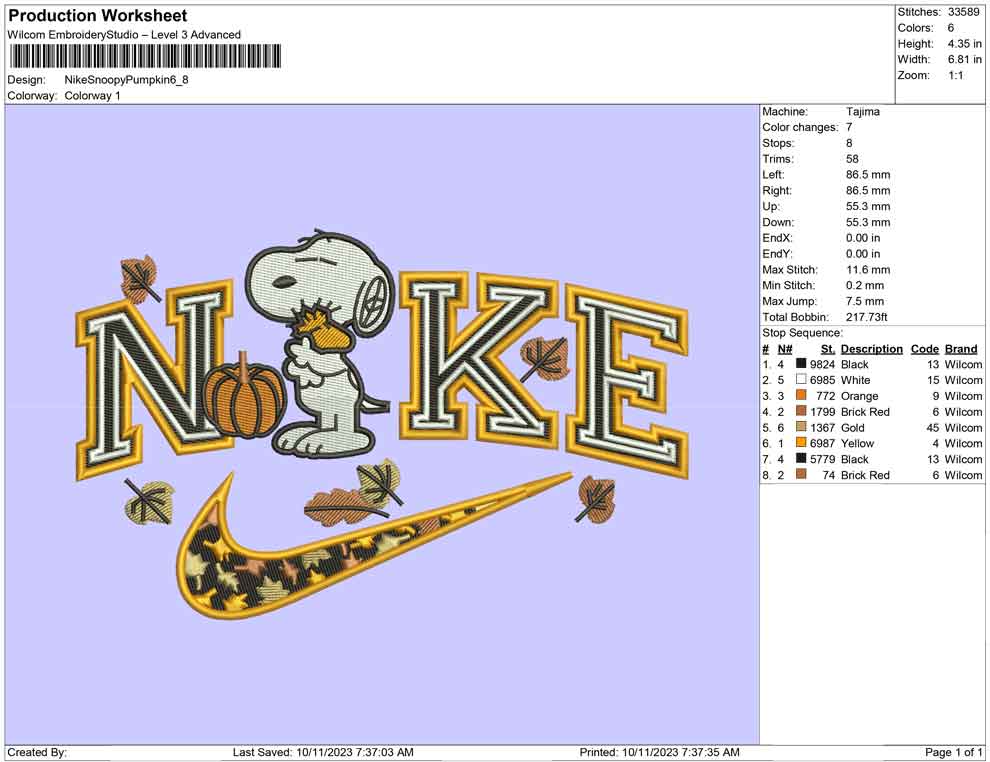Image resolution: width=990 pixels, height=762 pixels.
Task: Click the Up value 55.3 mm
Action: [x=868, y=206]
